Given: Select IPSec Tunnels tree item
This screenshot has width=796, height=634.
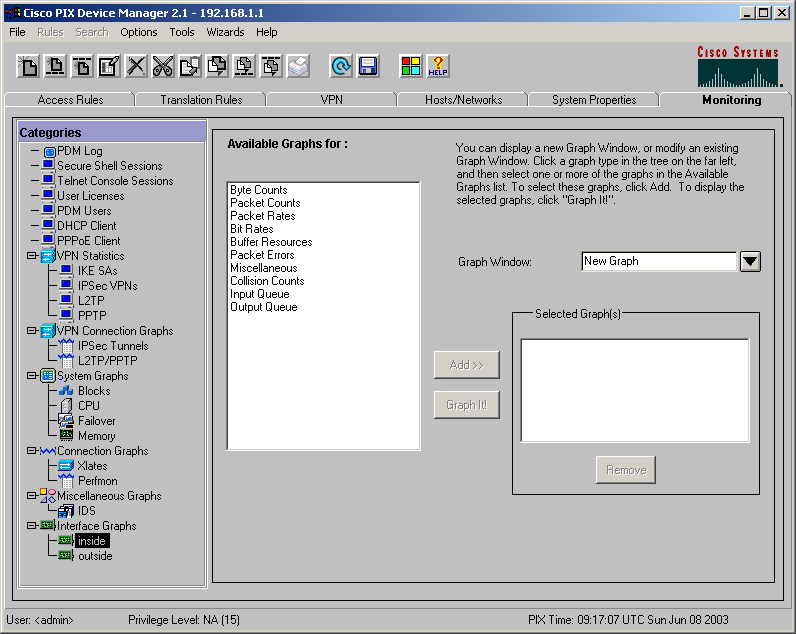Looking at the screenshot, I should (x=113, y=346).
